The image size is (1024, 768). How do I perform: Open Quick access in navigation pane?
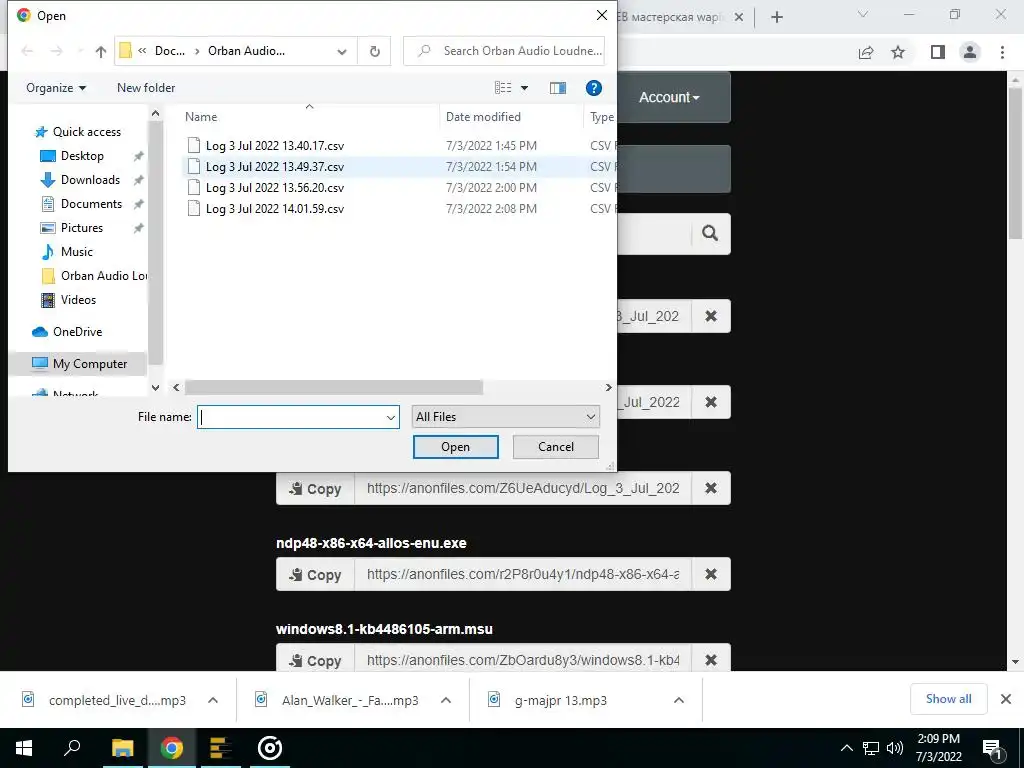(87, 132)
